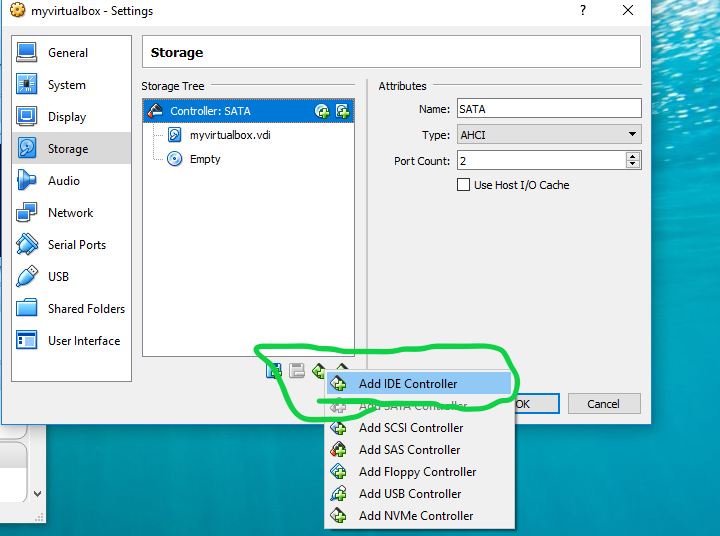Screen dimensions: 720x536
Task: Open the controller Type dropdown
Action: (548, 134)
